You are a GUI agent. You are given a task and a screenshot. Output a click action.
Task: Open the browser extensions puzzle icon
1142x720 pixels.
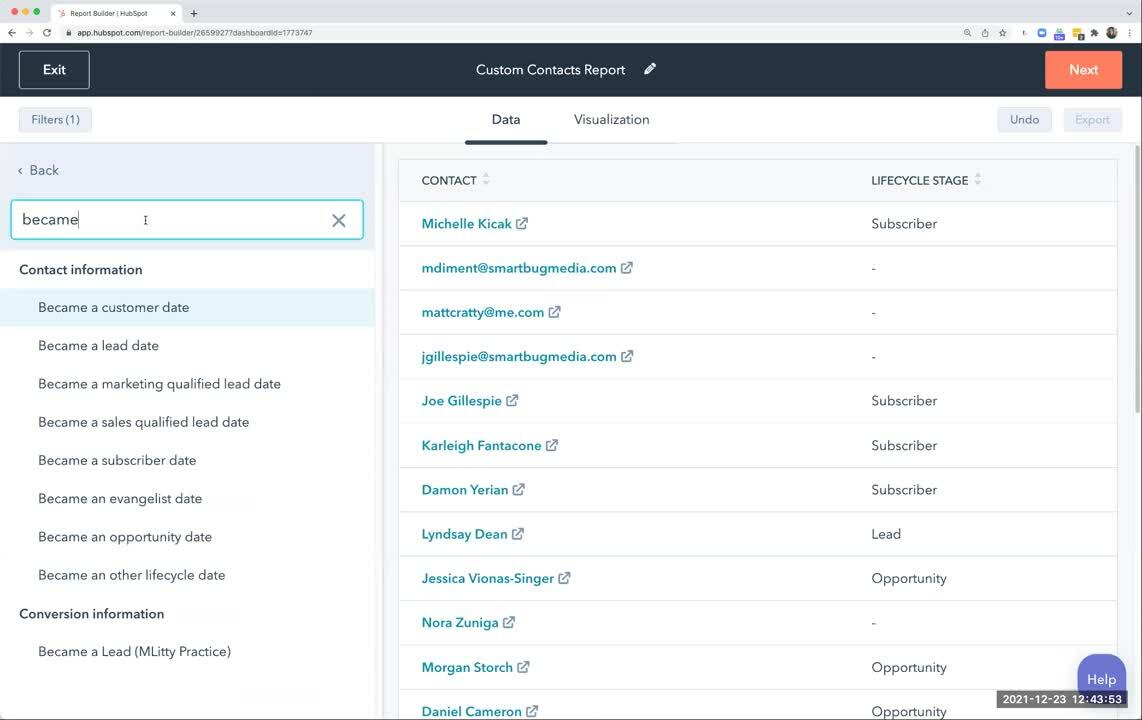[1094, 33]
